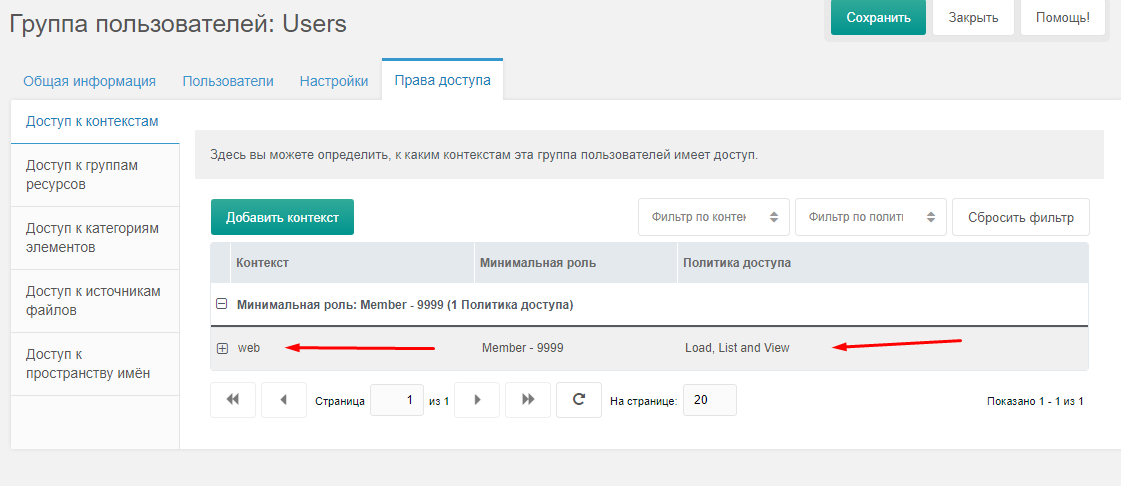Refresh the context grid
The height and width of the screenshot is (486, 1121).
click(x=579, y=400)
